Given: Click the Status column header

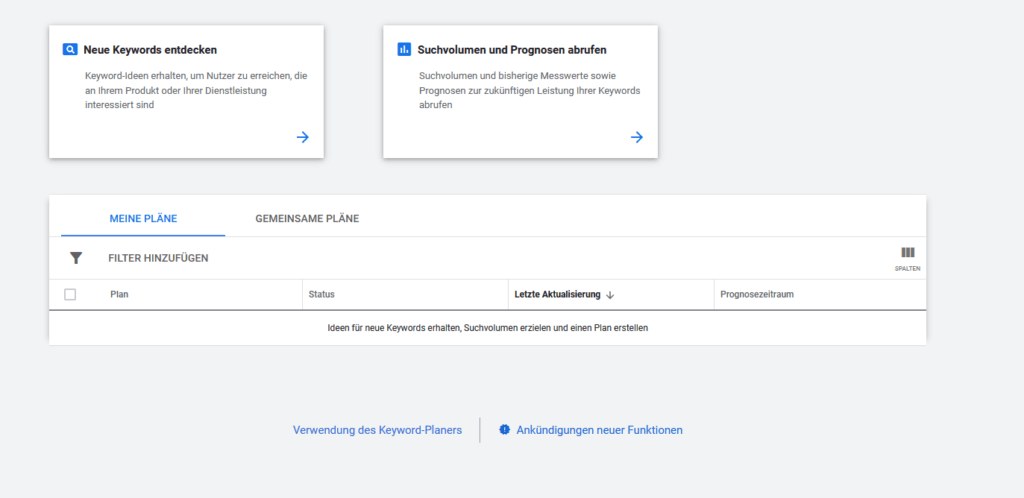Looking at the screenshot, I should click(321, 295).
